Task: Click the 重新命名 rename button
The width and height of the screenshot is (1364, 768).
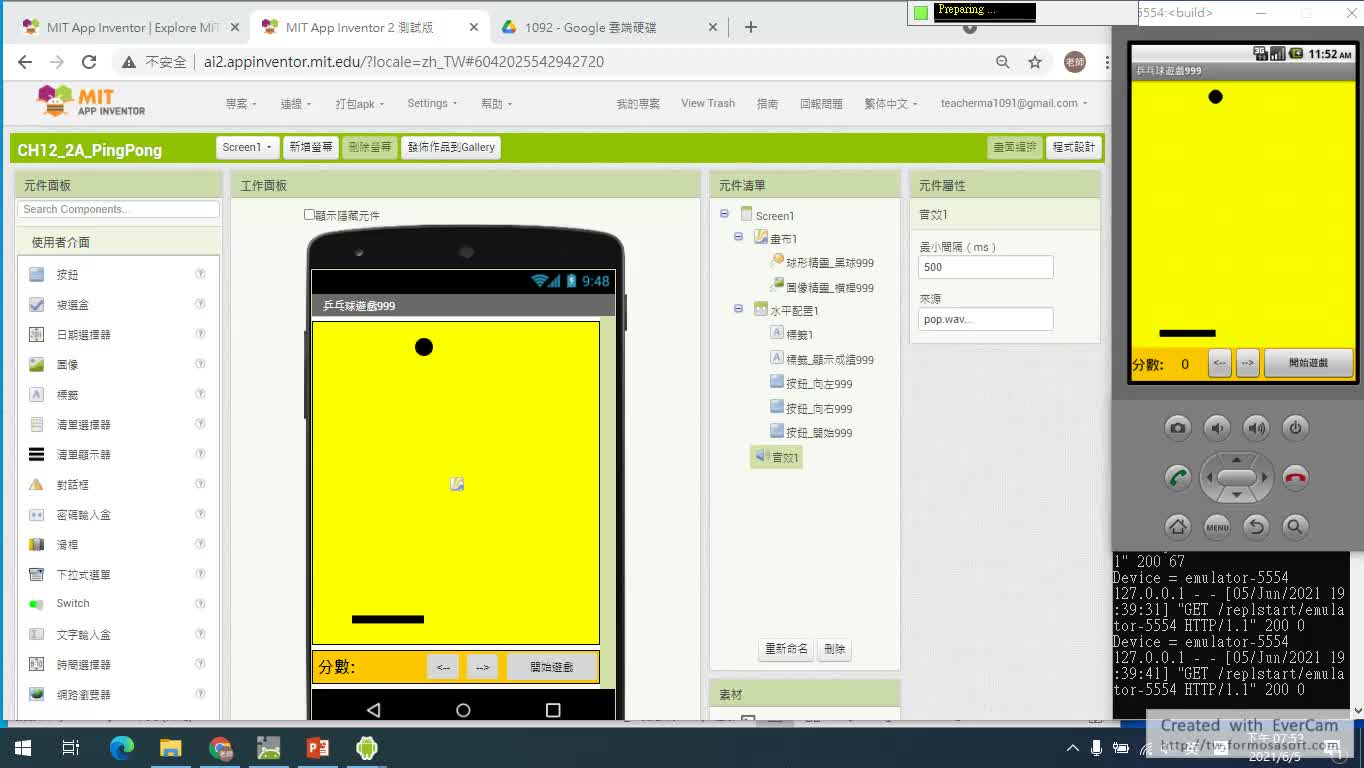Action: pyautogui.click(x=786, y=649)
